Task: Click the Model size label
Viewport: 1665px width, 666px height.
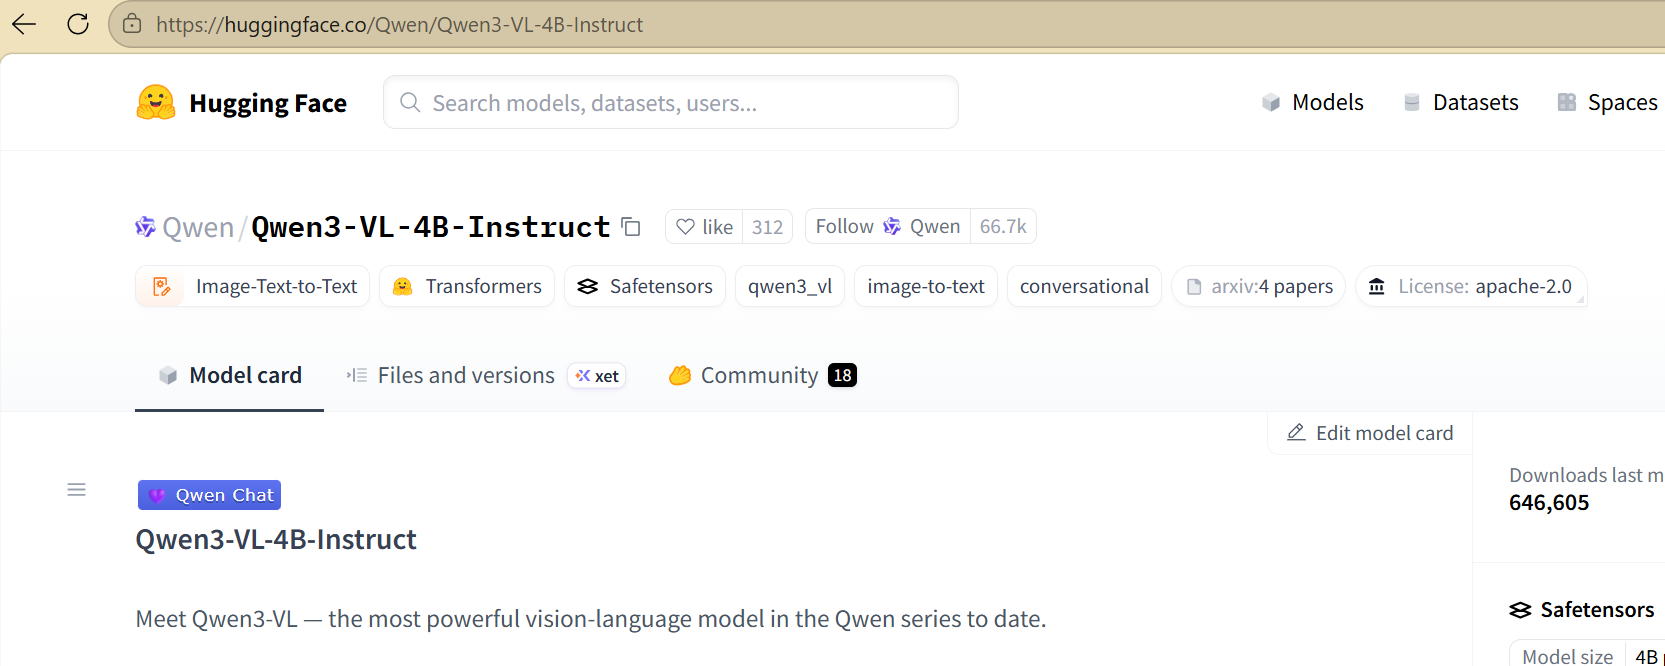Action: click(x=1568, y=656)
